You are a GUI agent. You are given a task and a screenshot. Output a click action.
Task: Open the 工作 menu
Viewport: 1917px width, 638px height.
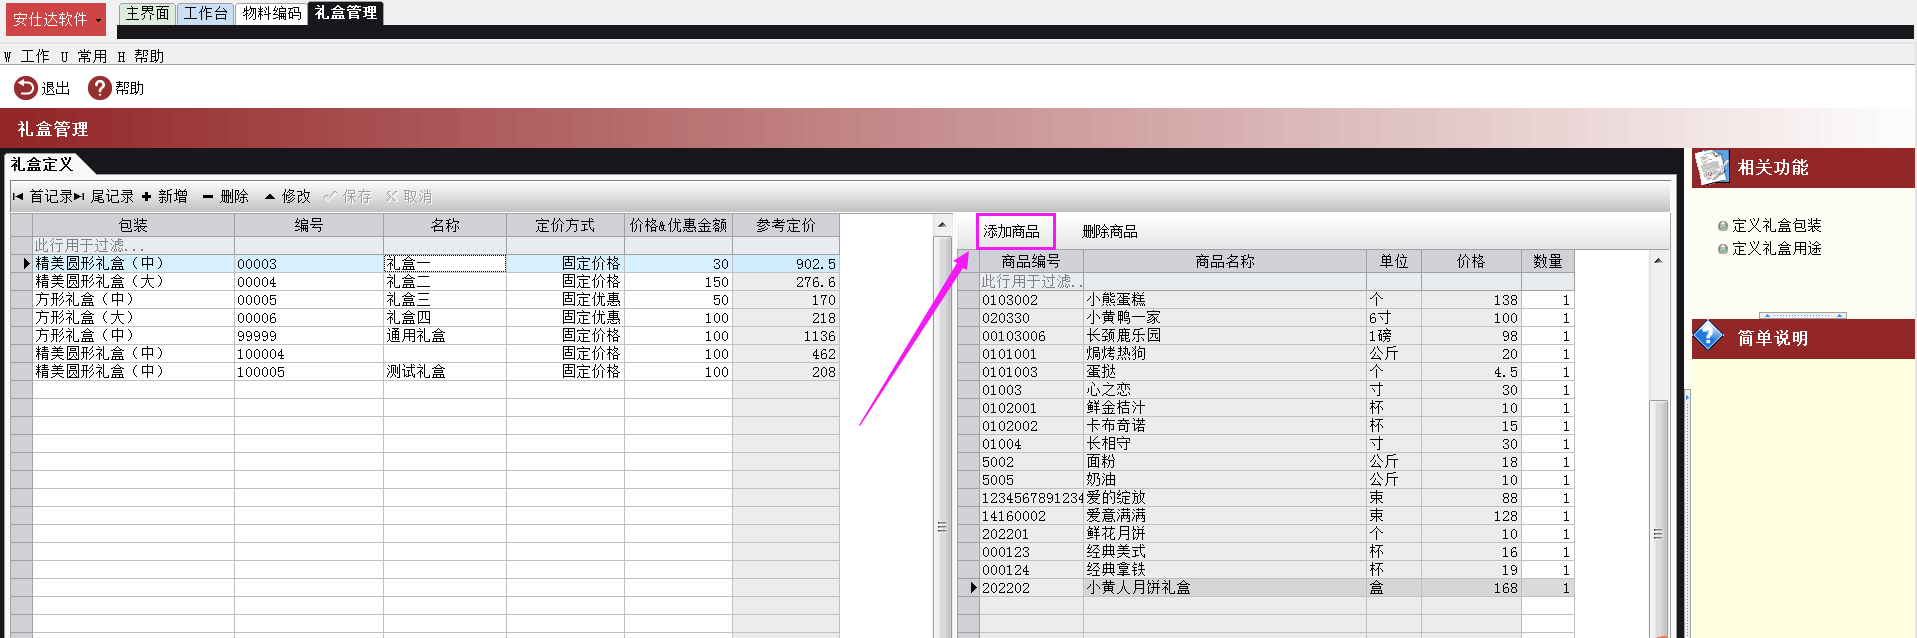click(27, 56)
